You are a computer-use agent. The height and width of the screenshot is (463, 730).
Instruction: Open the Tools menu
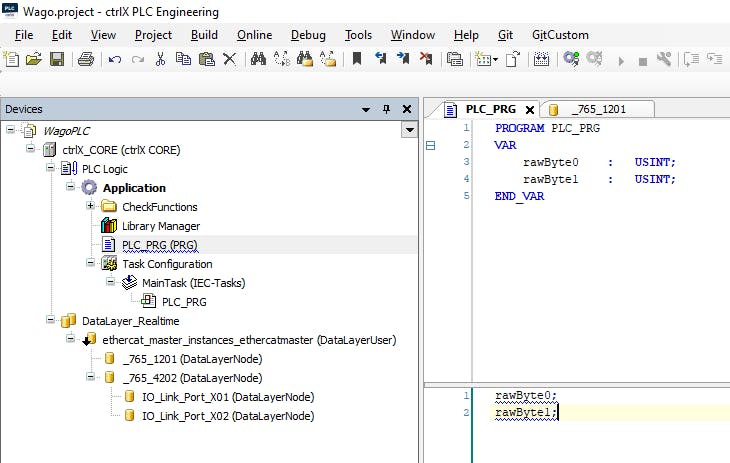pos(358,35)
